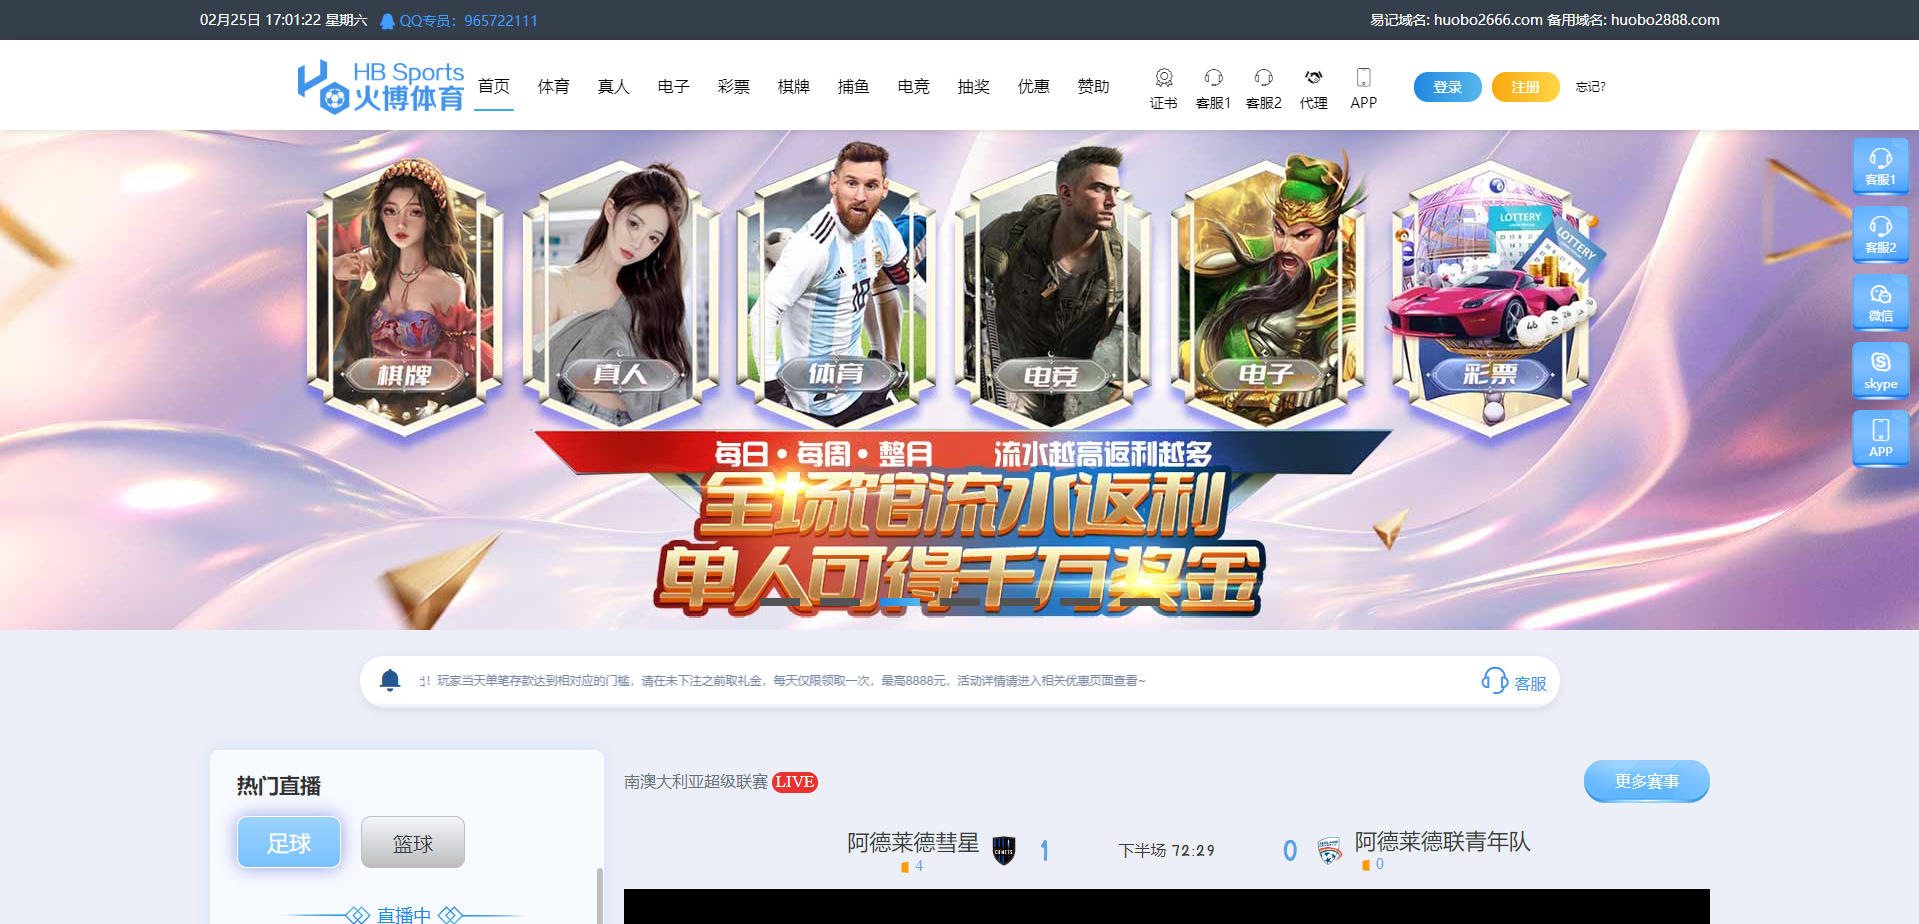Open the 棋牌 menu in the navigation bar
Viewport: 1919px width, 924px height.
click(794, 87)
